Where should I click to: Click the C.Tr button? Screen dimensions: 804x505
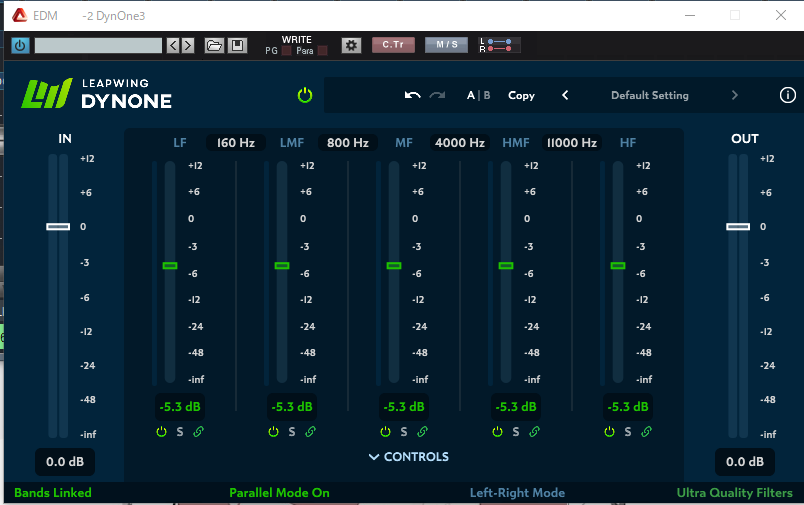coord(393,45)
